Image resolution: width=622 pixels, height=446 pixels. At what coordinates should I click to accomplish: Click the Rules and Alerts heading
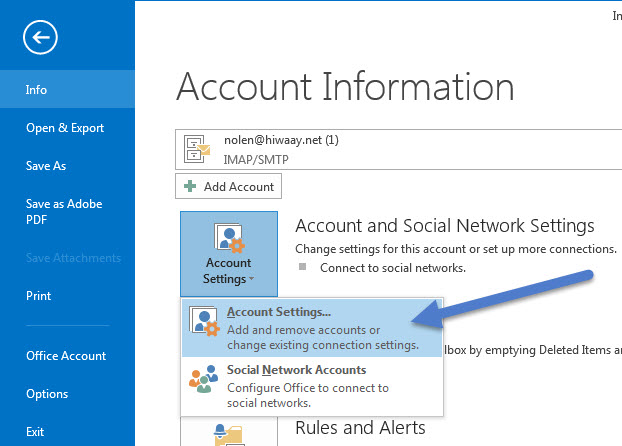pyautogui.click(x=360, y=428)
